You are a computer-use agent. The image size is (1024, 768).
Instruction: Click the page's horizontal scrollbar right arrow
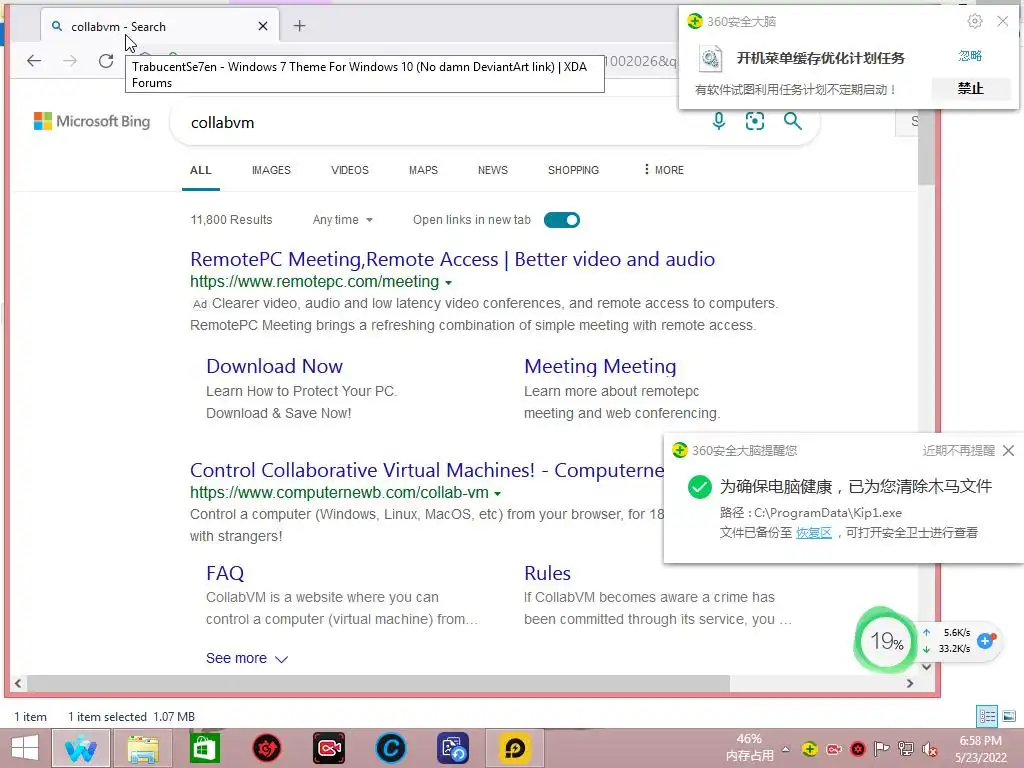click(x=910, y=683)
